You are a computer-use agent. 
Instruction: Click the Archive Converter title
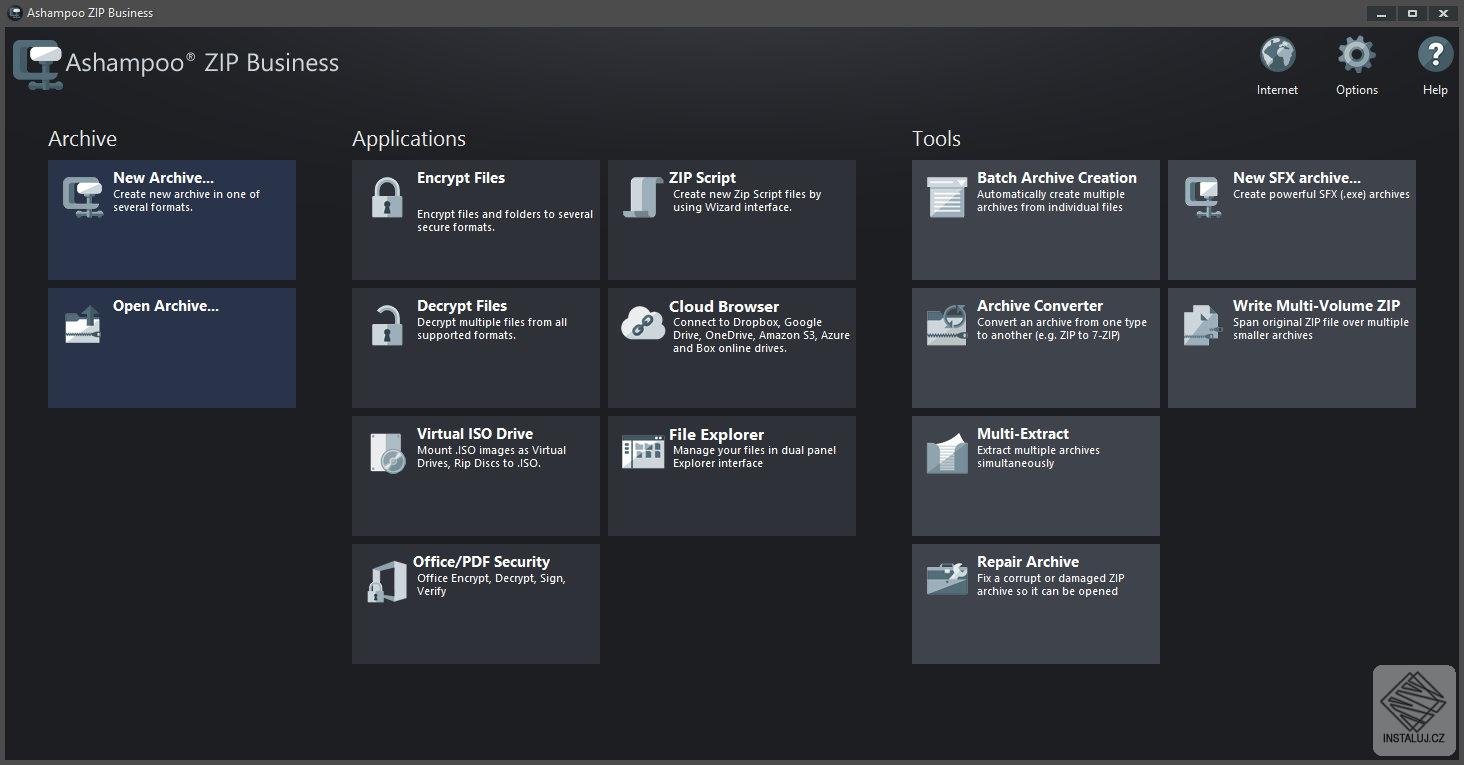click(x=1040, y=306)
